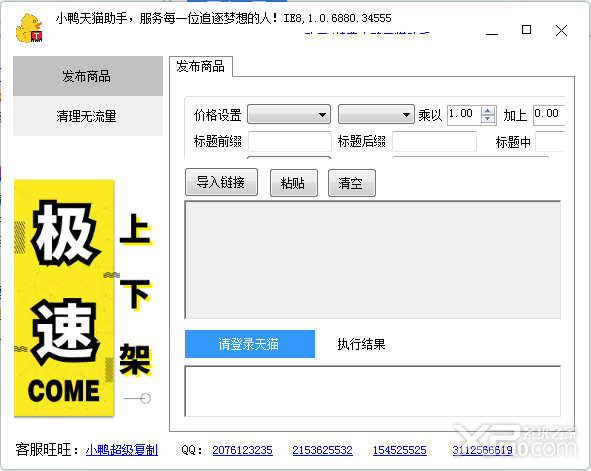Maximize the 小鸭天猫助手 window
Viewport: 591px width, 471px height.
click(527, 30)
